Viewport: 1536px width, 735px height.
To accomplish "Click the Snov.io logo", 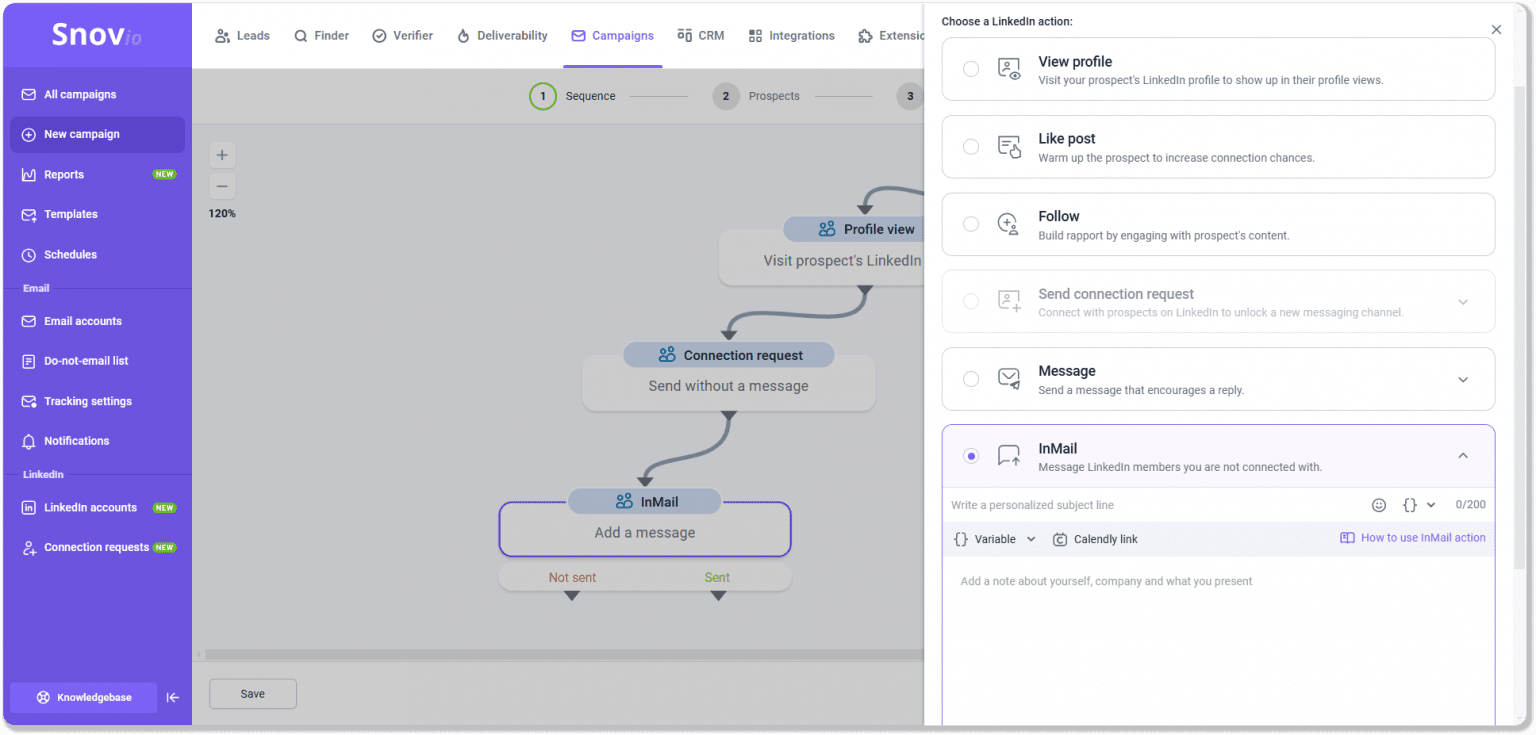I will [97, 36].
